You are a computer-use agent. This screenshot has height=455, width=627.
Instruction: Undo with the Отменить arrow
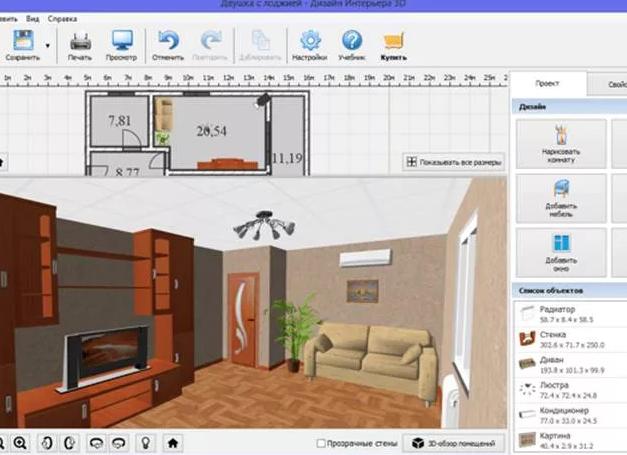169,41
